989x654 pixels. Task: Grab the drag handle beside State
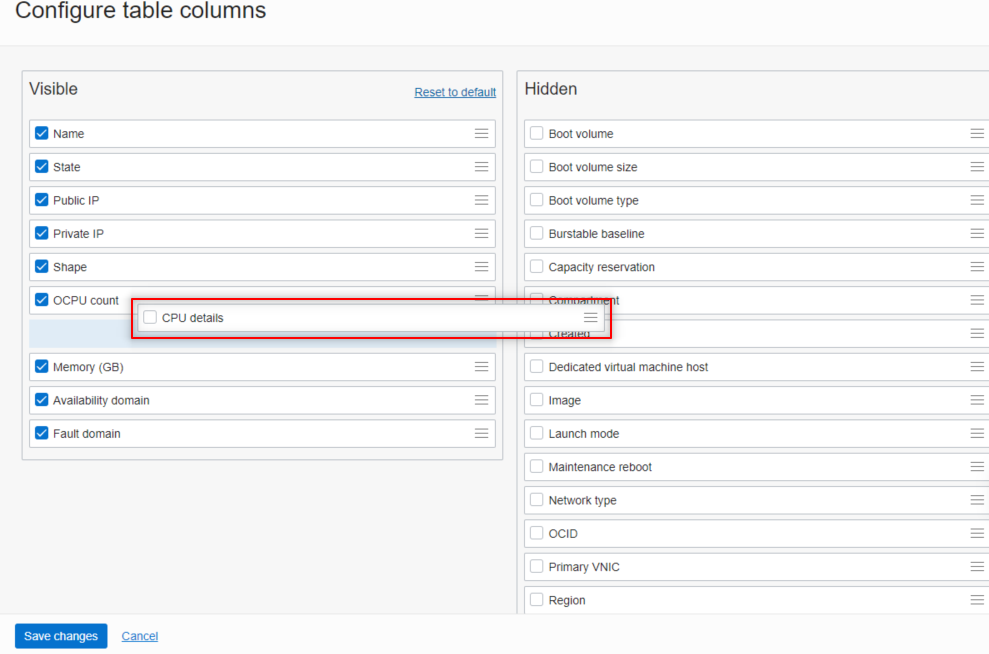click(481, 167)
